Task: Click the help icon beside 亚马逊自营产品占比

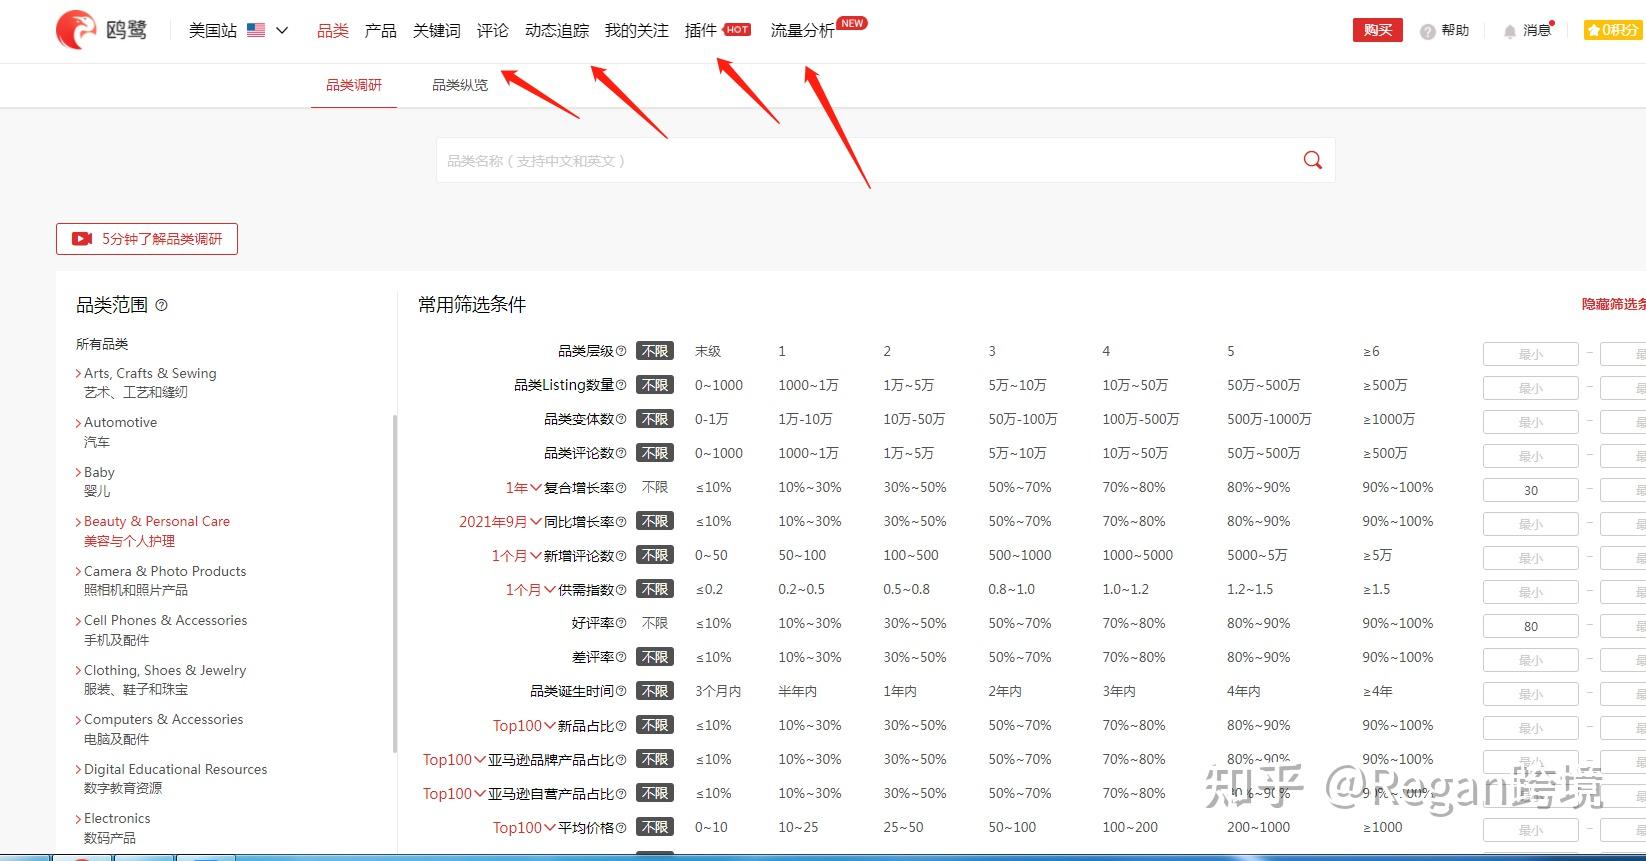Action: [621, 793]
